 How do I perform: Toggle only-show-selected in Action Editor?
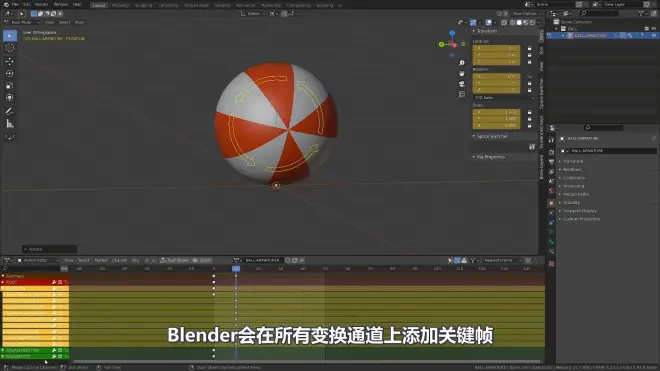point(450,260)
